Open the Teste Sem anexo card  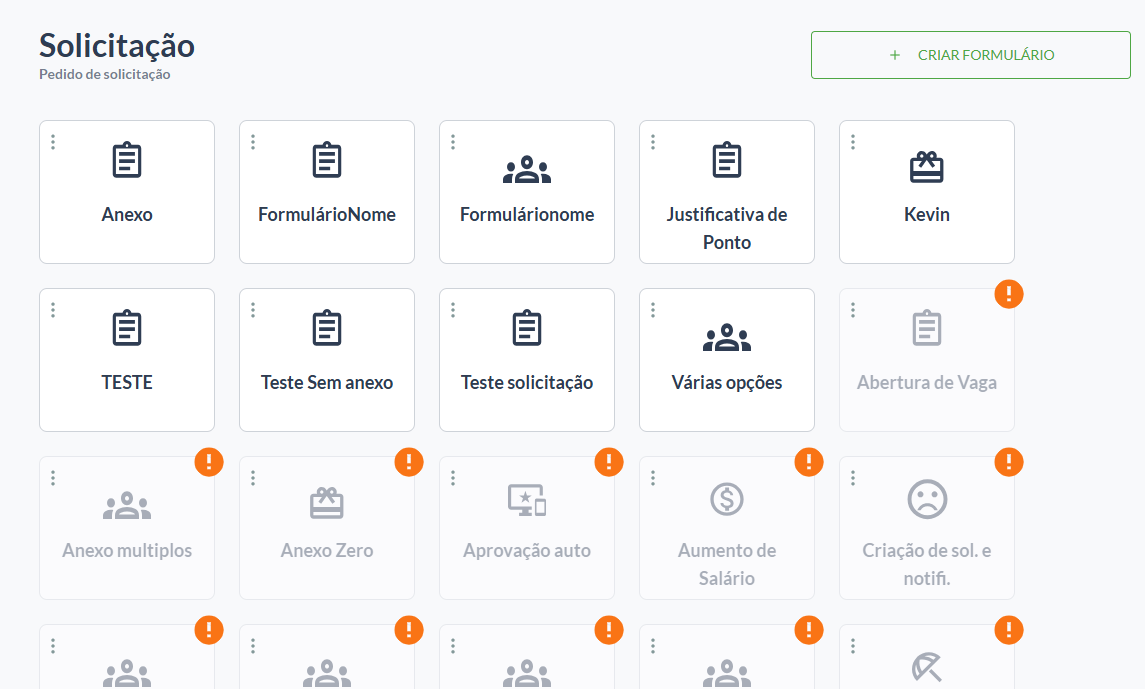point(327,360)
